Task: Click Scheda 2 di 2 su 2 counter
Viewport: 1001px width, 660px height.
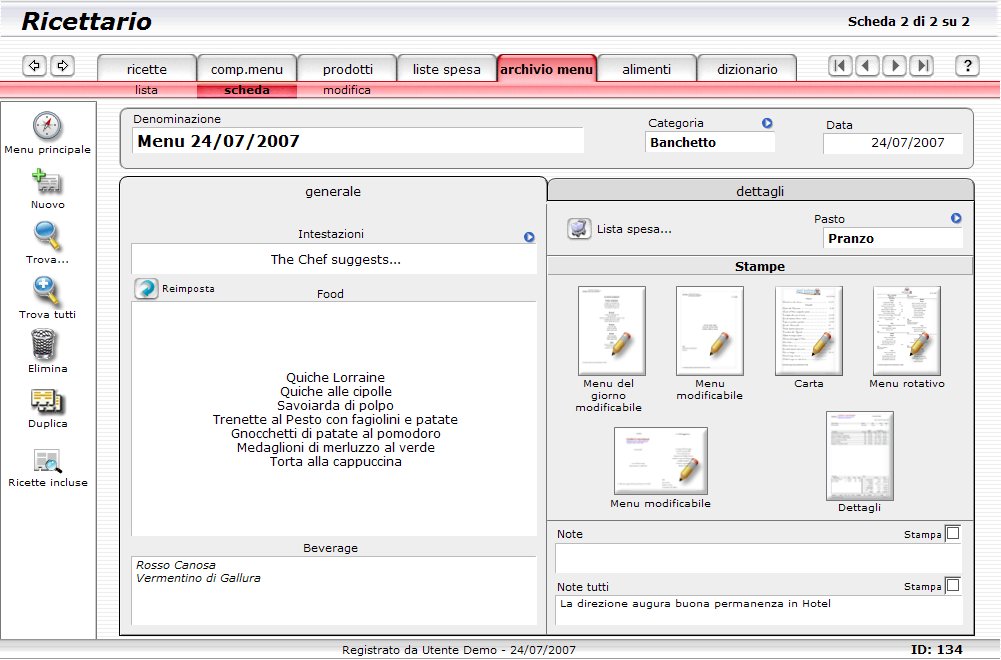Action: [908, 21]
